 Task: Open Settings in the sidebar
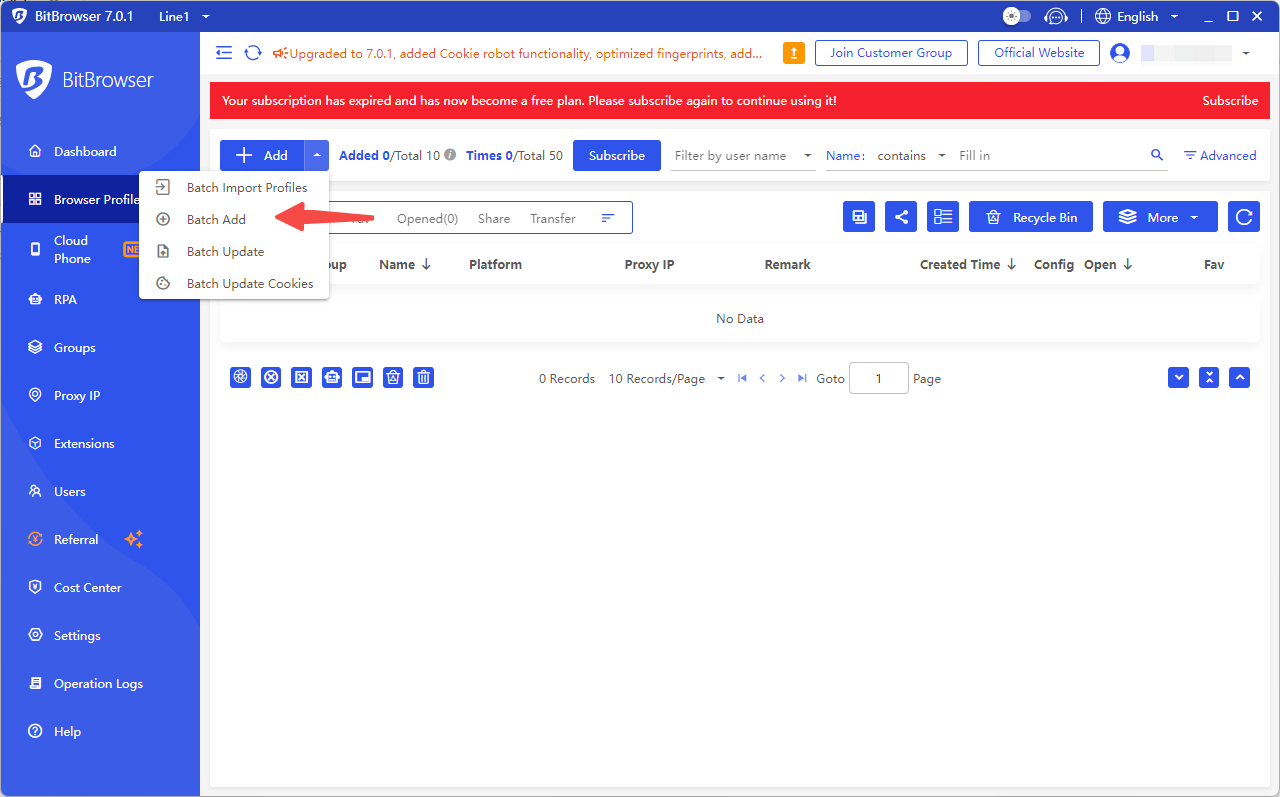(x=100, y=635)
